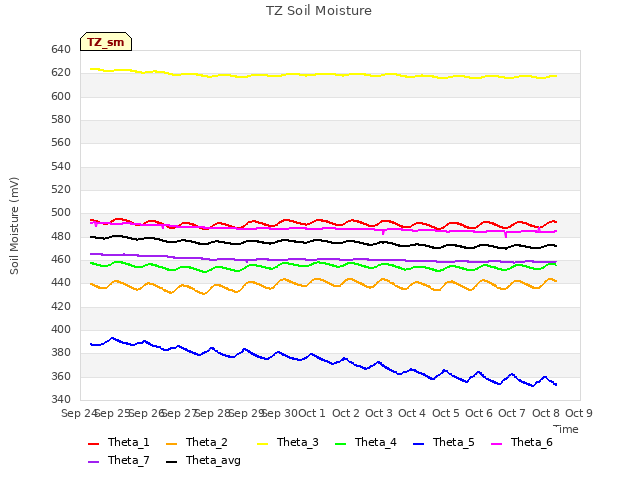
Task: Select the Theta_6 legend label
Action: click(531, 442)
